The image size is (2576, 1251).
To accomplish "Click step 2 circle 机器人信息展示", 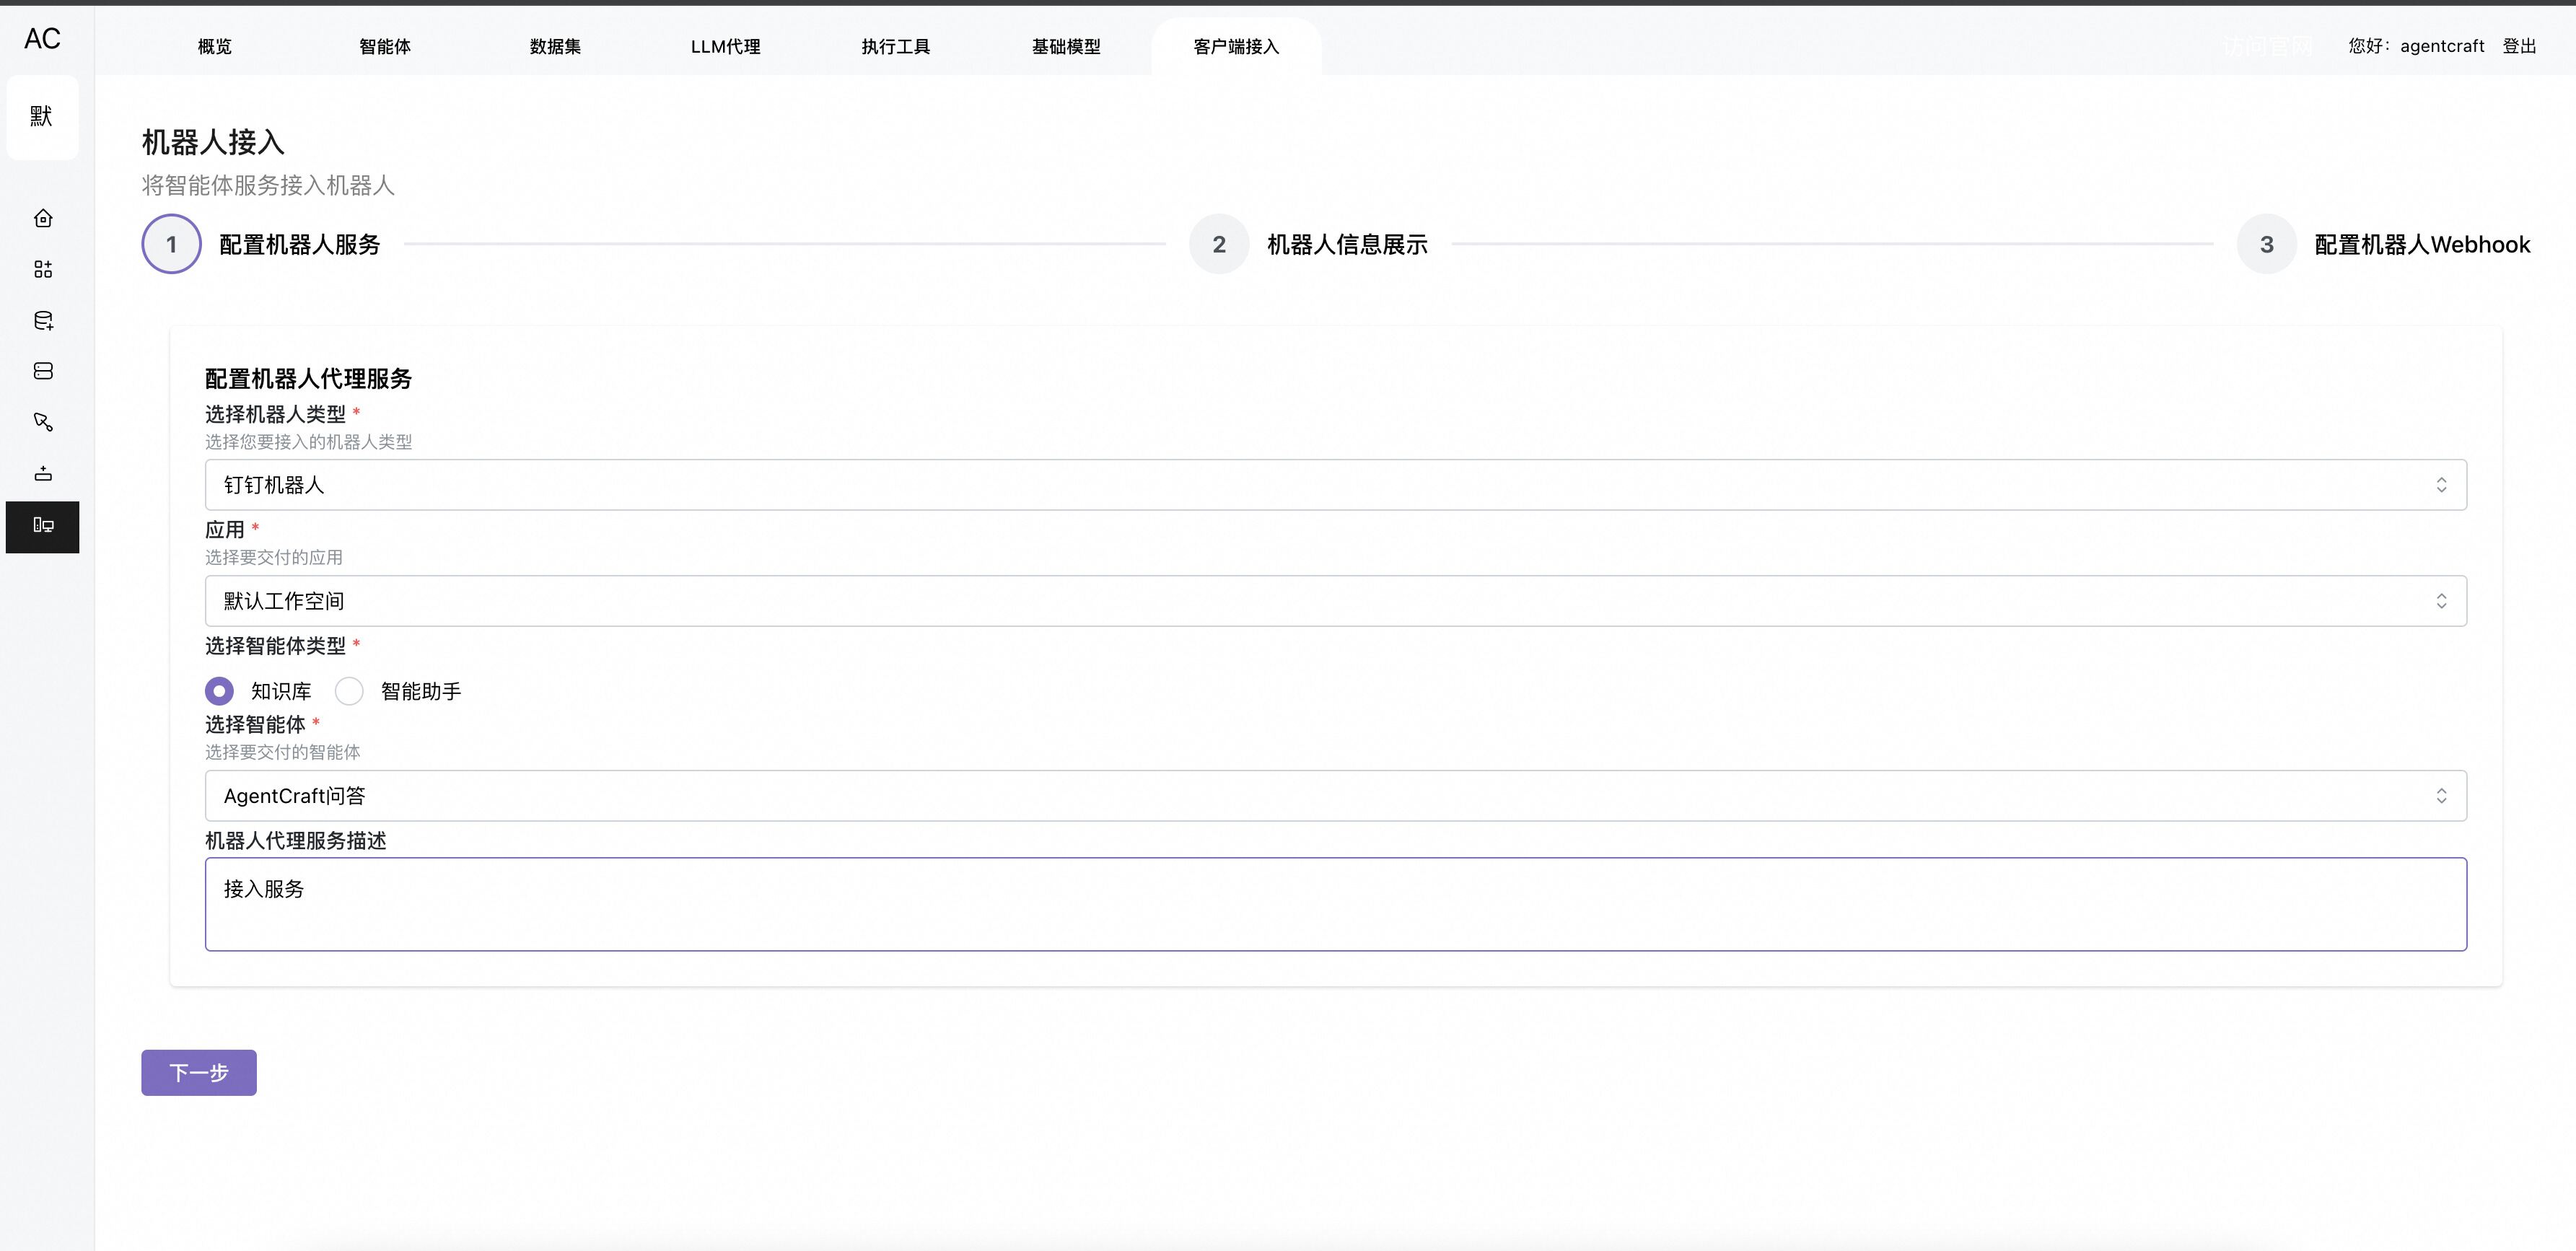I will [x=1218, y=244].
